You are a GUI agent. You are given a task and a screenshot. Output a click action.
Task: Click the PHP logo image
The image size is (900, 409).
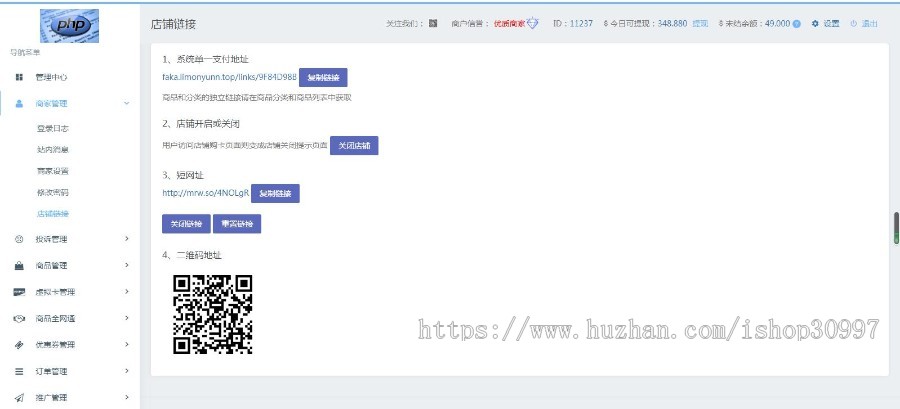[x=69, y=26]
